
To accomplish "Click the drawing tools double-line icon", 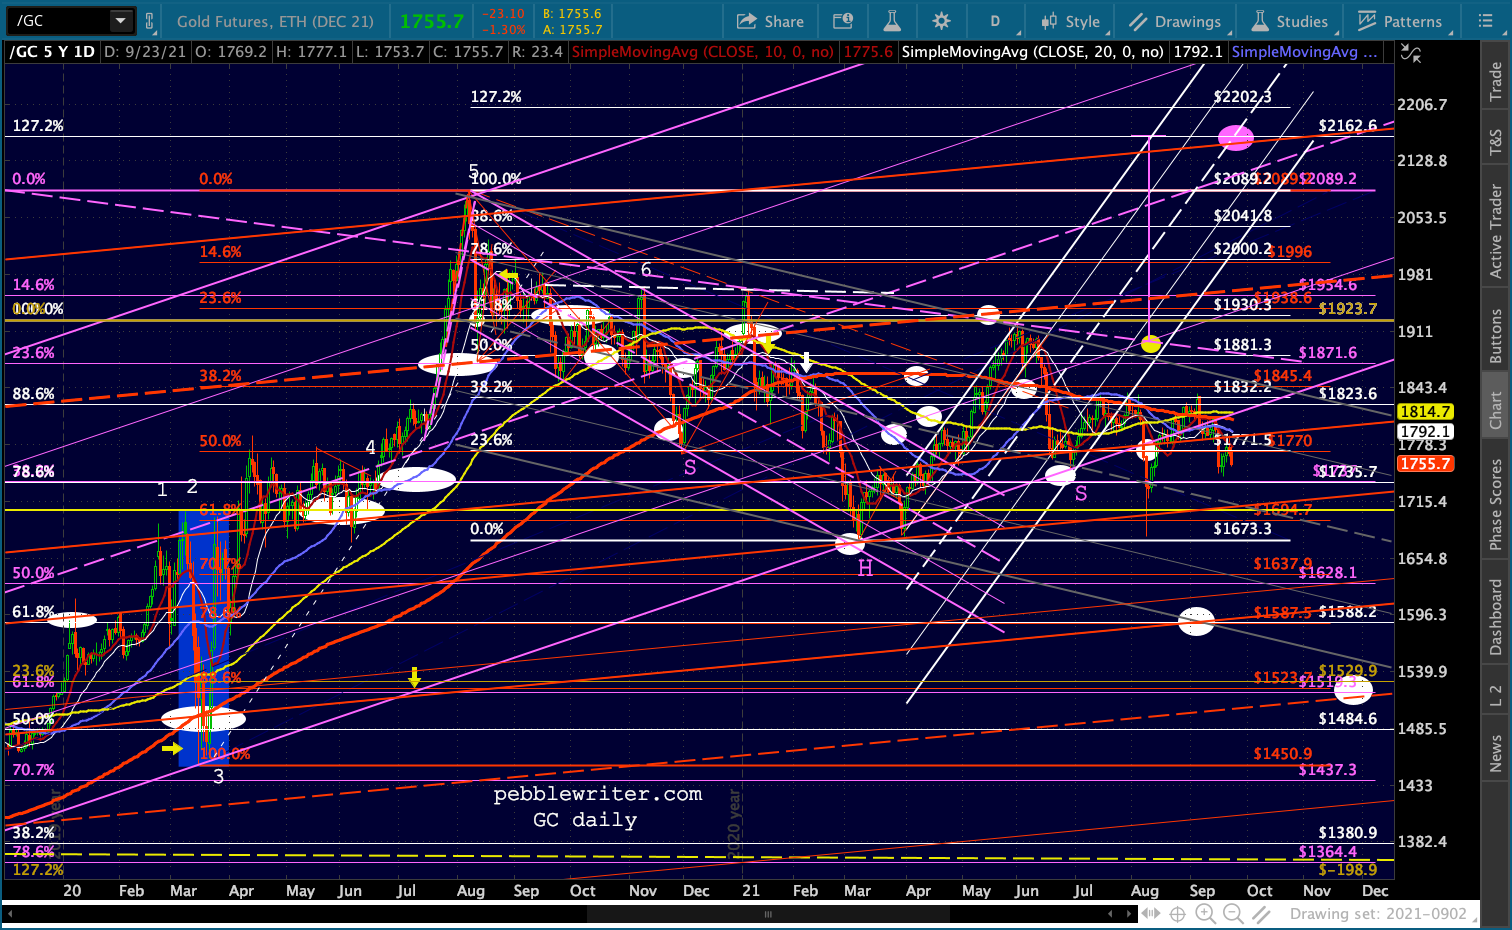I will coord(1261,913).
